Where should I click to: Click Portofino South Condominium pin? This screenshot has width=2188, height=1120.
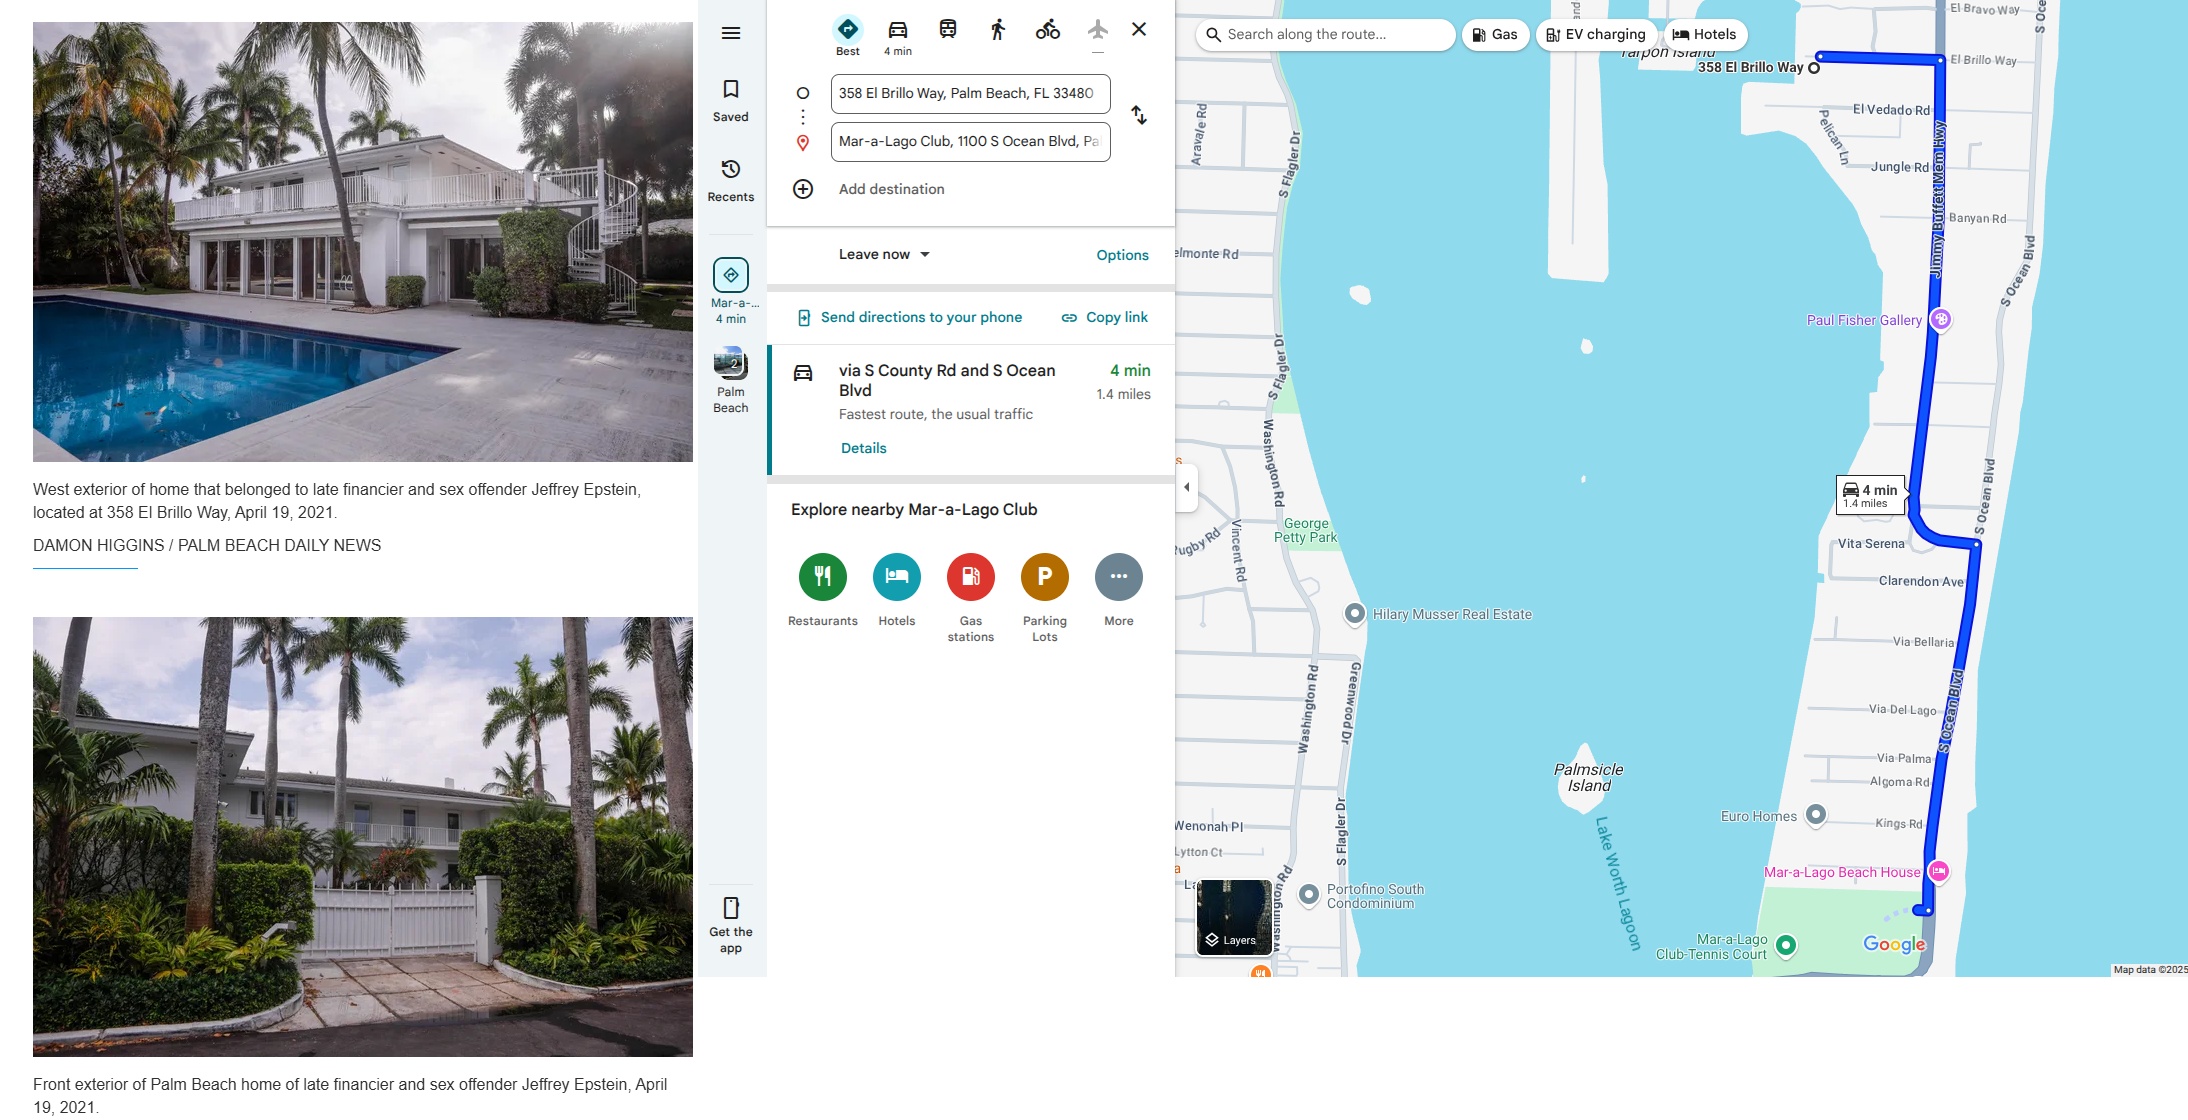pos(1309,894)
